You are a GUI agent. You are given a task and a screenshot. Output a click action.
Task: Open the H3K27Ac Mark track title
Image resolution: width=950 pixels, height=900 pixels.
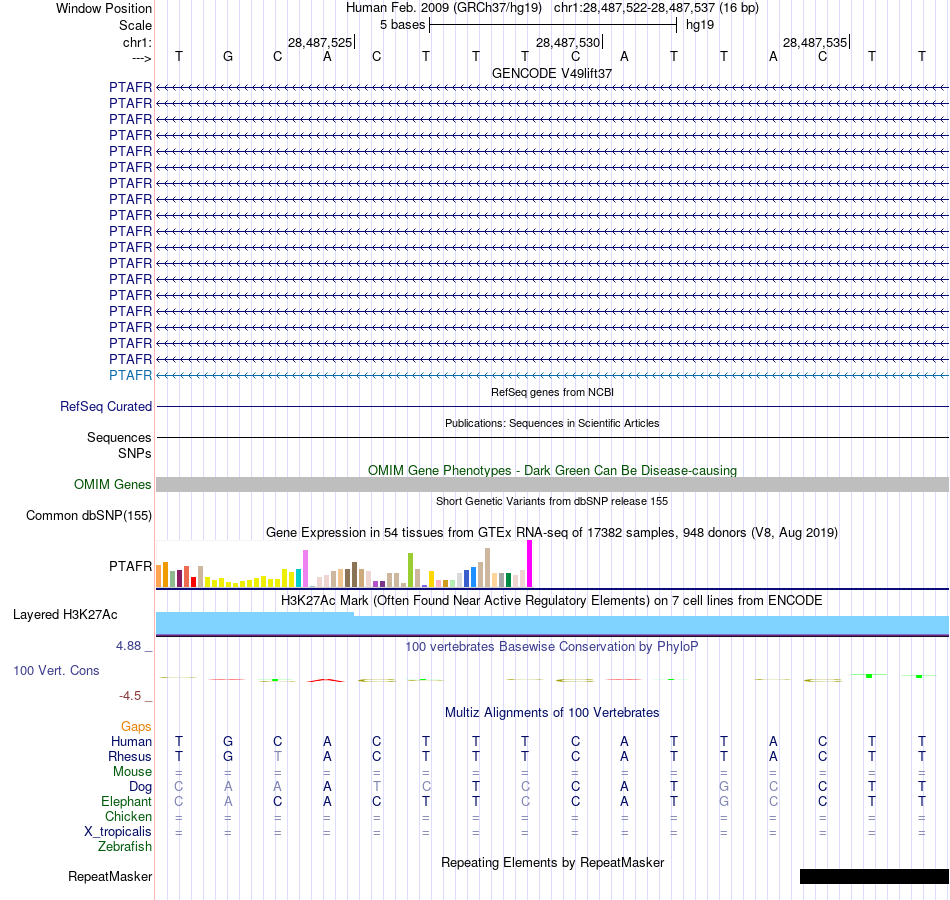point(552,601)
